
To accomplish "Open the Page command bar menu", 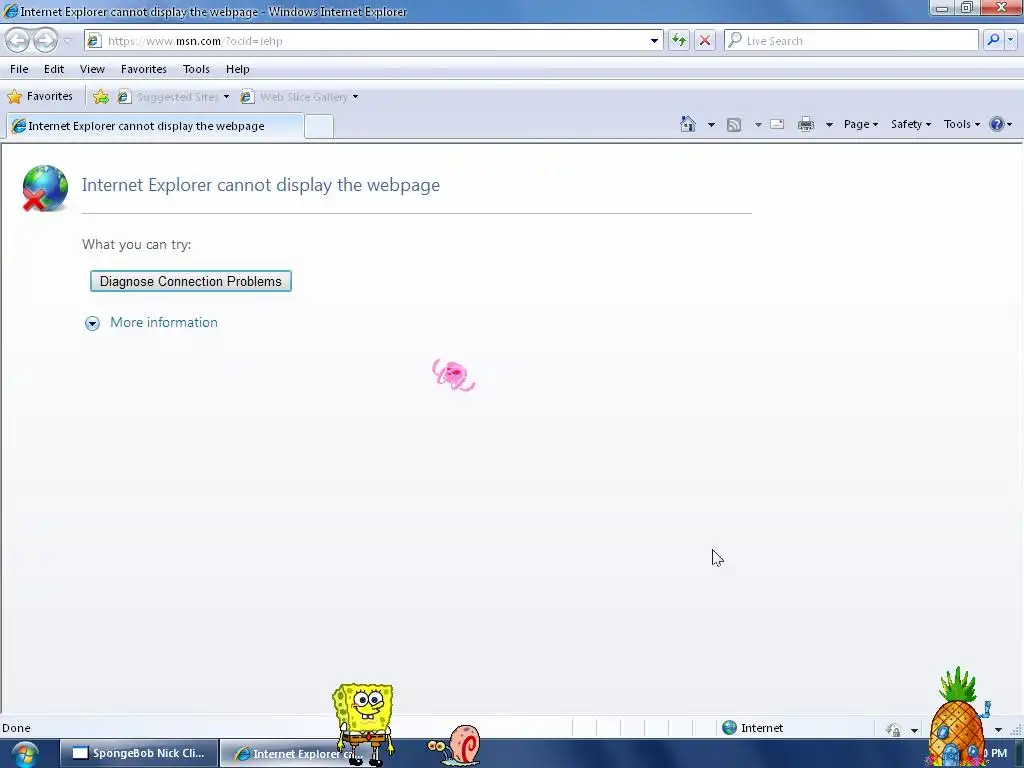I will tap(861, 124).
